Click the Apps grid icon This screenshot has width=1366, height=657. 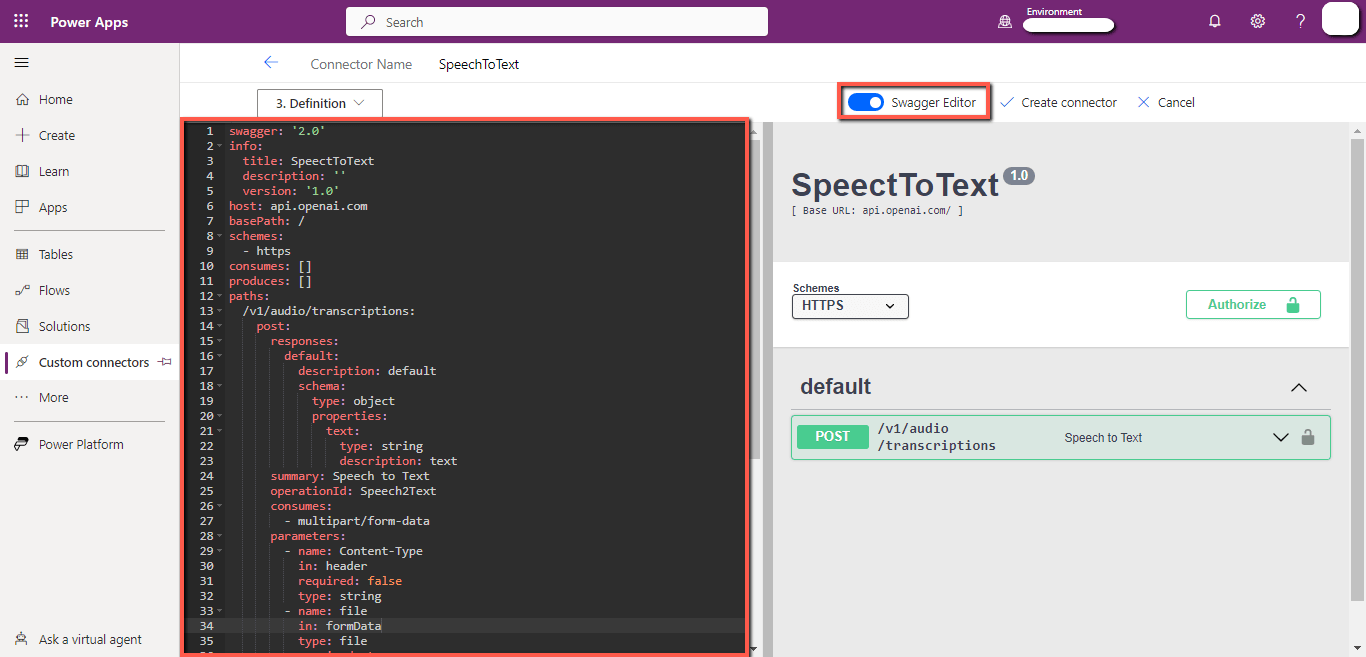click(x=22, y=207)
